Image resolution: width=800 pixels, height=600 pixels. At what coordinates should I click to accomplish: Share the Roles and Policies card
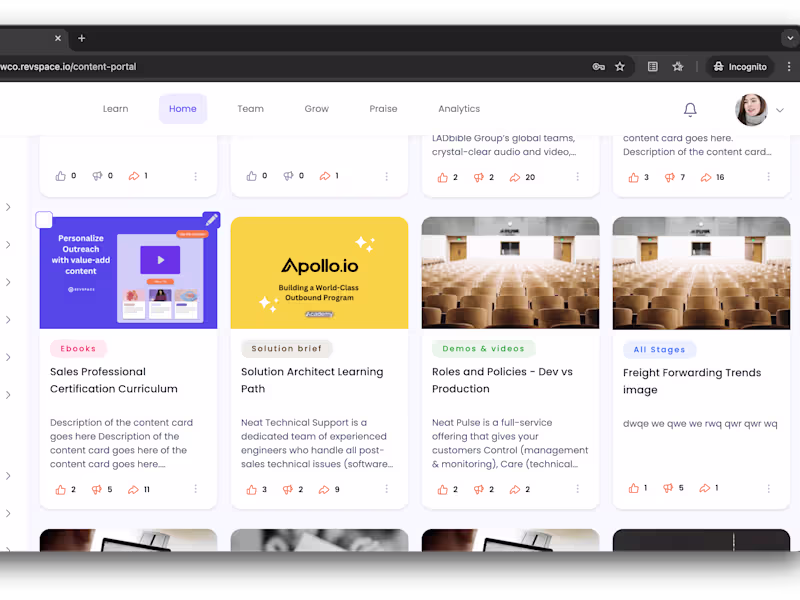click(515, 490)
